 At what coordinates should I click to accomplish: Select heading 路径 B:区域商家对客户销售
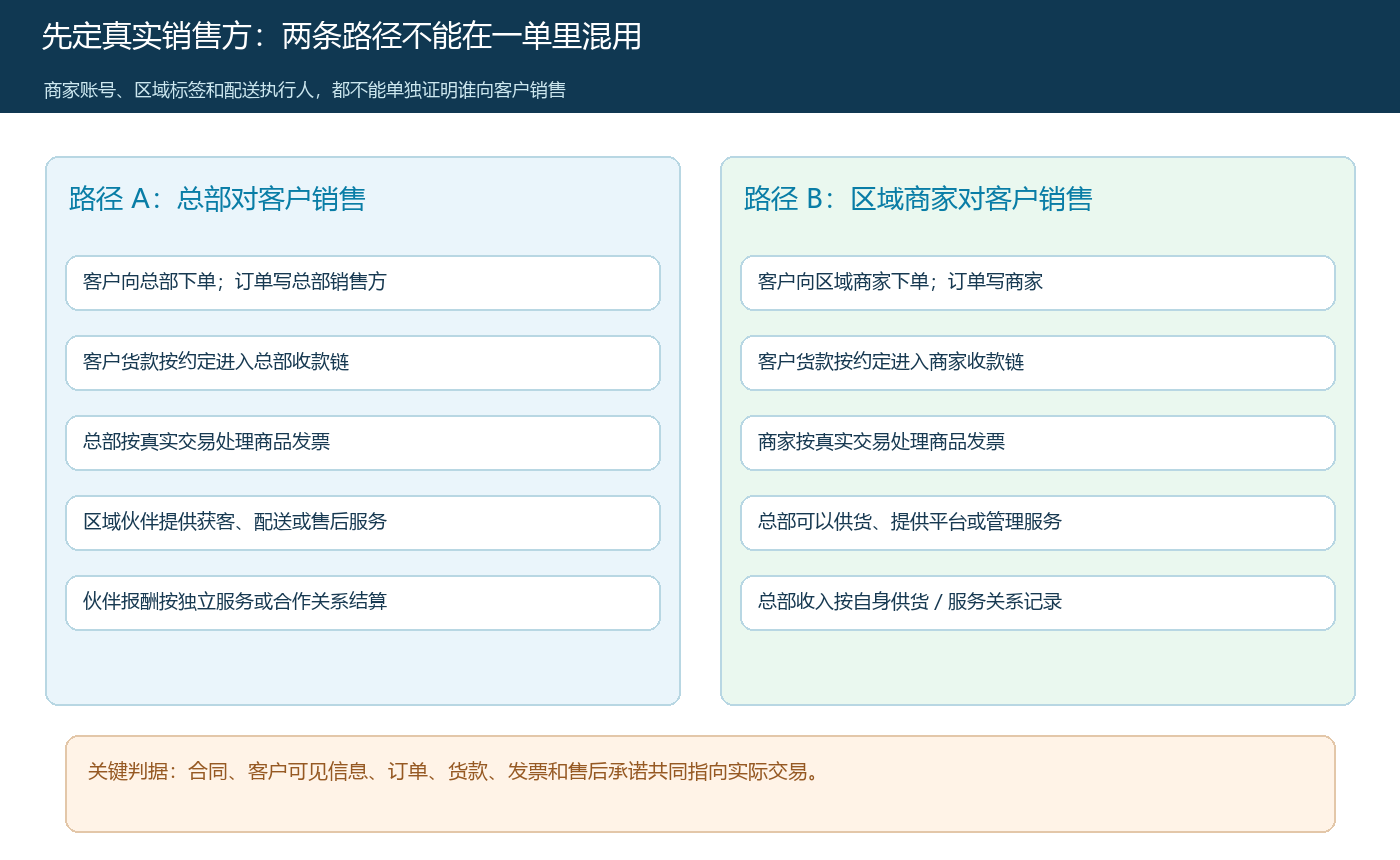(918, 199)
